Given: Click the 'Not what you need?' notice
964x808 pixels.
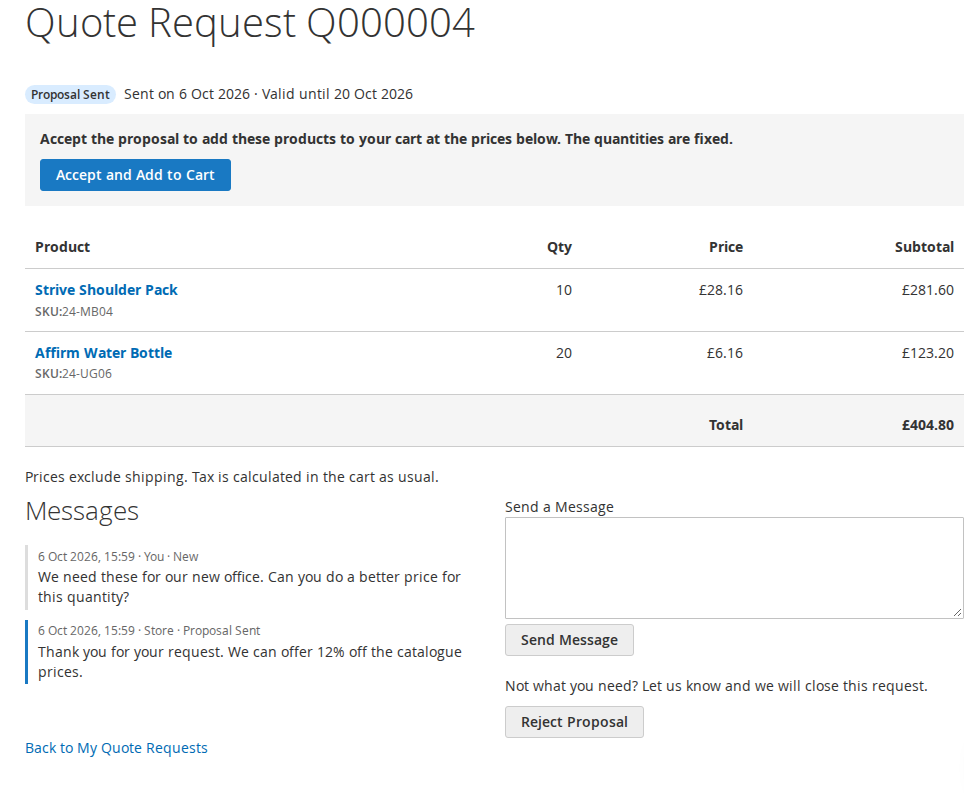Looking at the screenshot, I should point(716,686).
